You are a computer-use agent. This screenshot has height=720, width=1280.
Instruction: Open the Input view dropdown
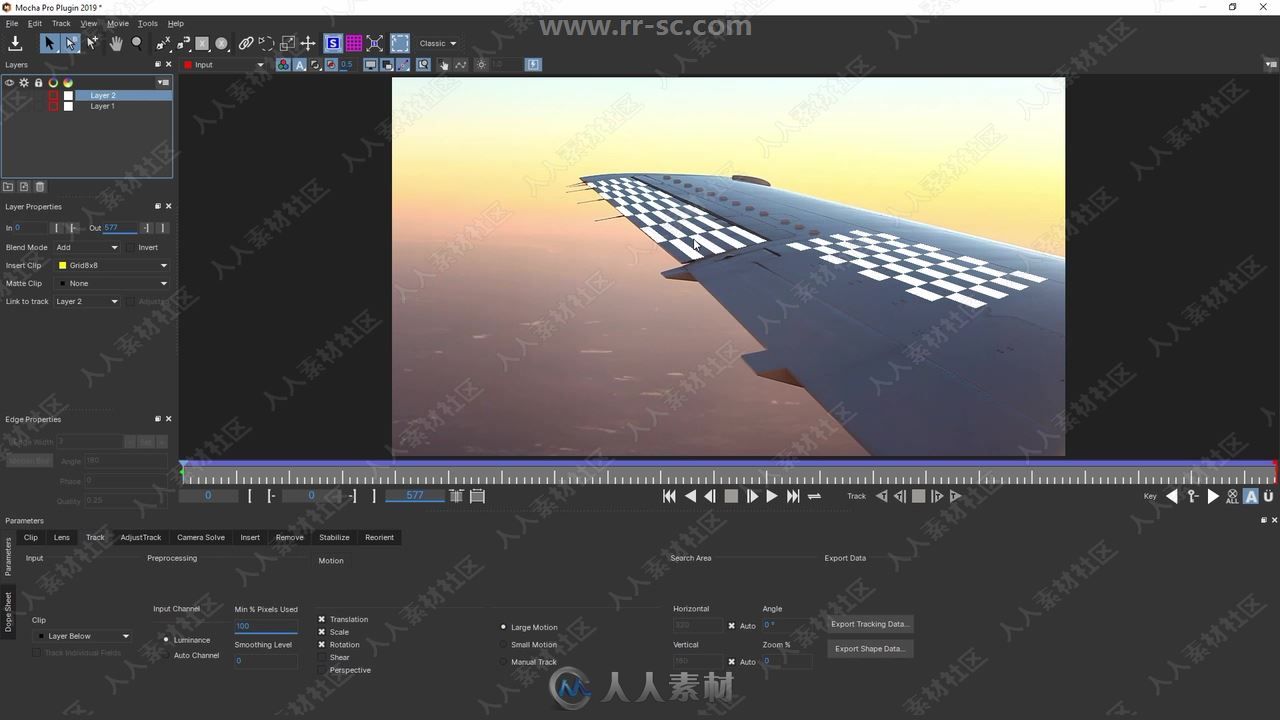[x=224, y=65]
